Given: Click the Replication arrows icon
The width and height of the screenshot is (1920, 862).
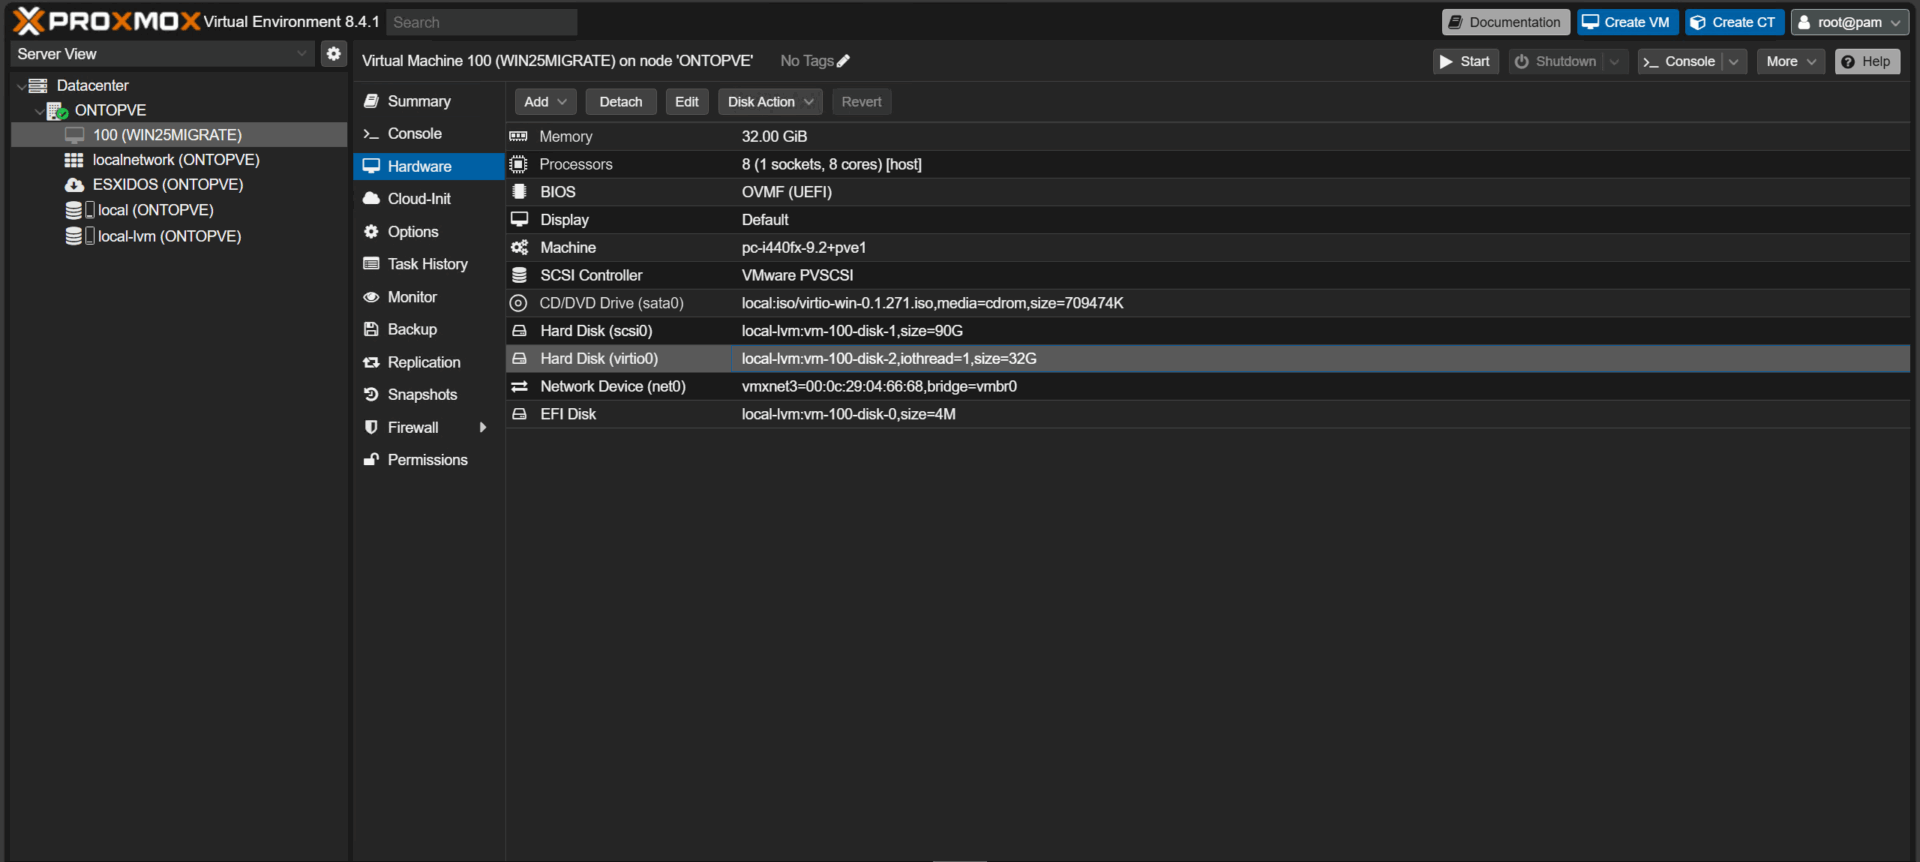Looking at the screenshot, I should (x=371, y=363).
